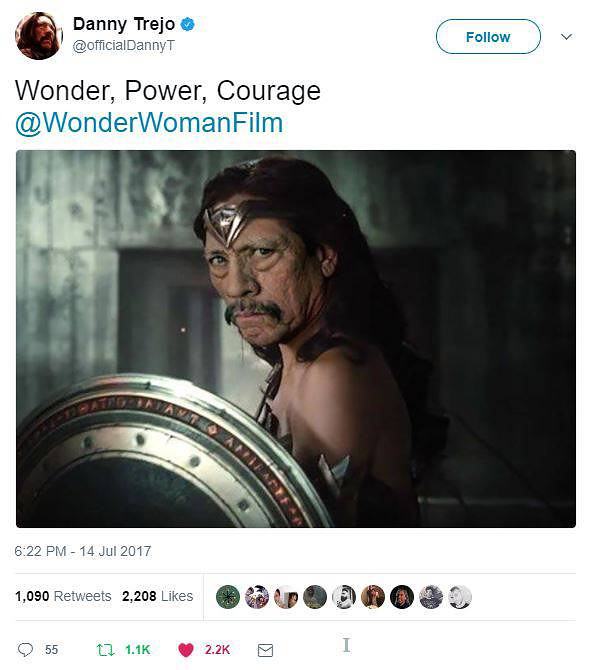This screenshot has height=670, width=602.
Task: Retweet using the retweet arrows icon
Action: coord(106,650)
